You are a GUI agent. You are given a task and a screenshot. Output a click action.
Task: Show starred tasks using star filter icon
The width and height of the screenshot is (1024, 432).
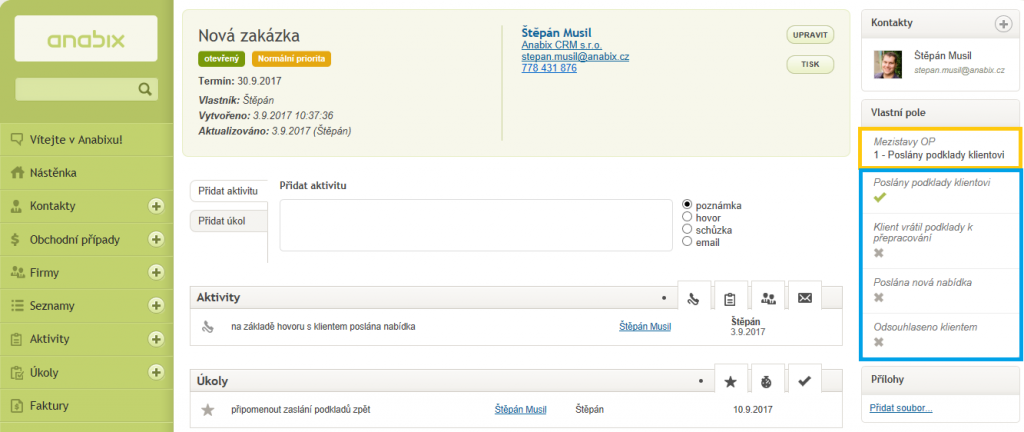click(731, 382)
